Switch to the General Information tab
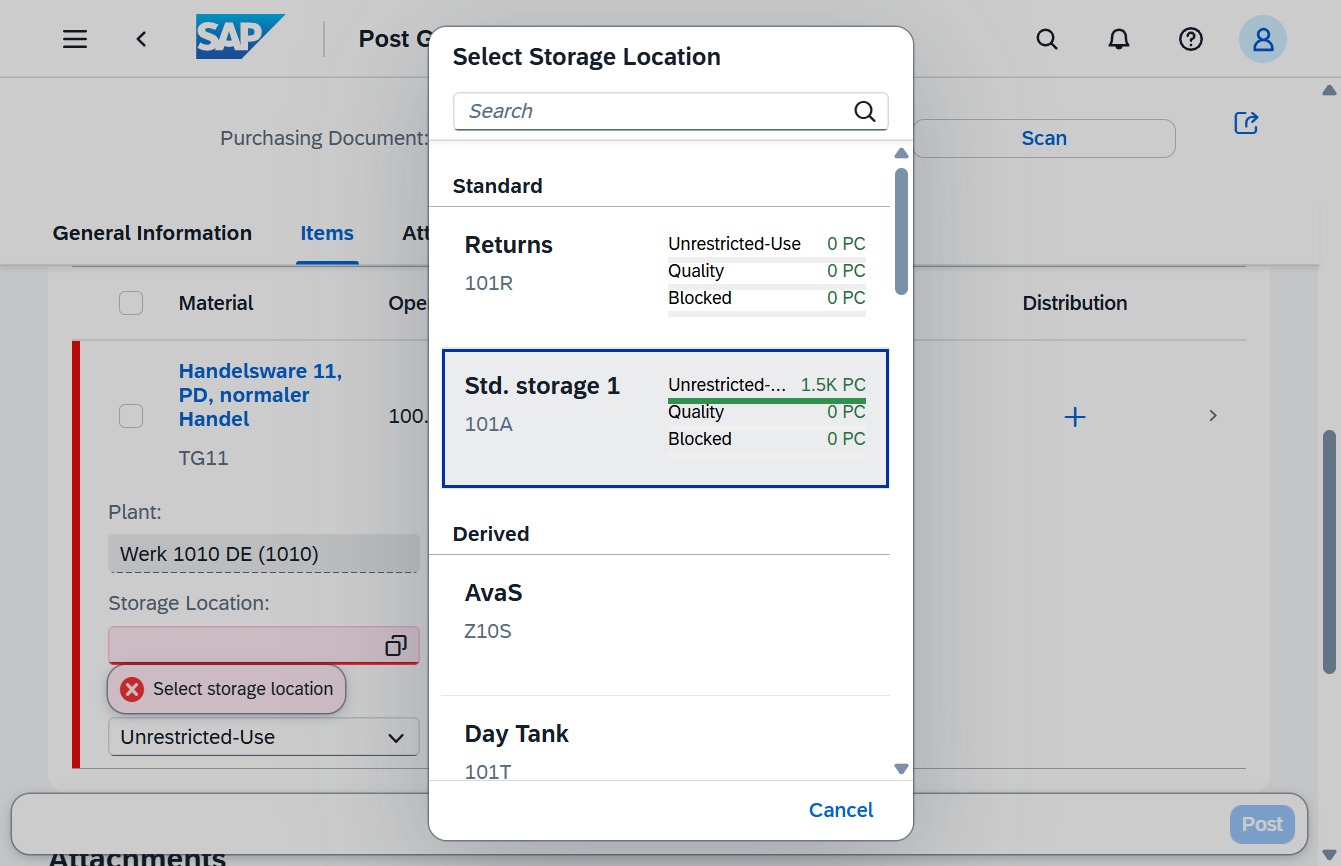Viewport: 1341px width, 866px height. coord(152,233)
